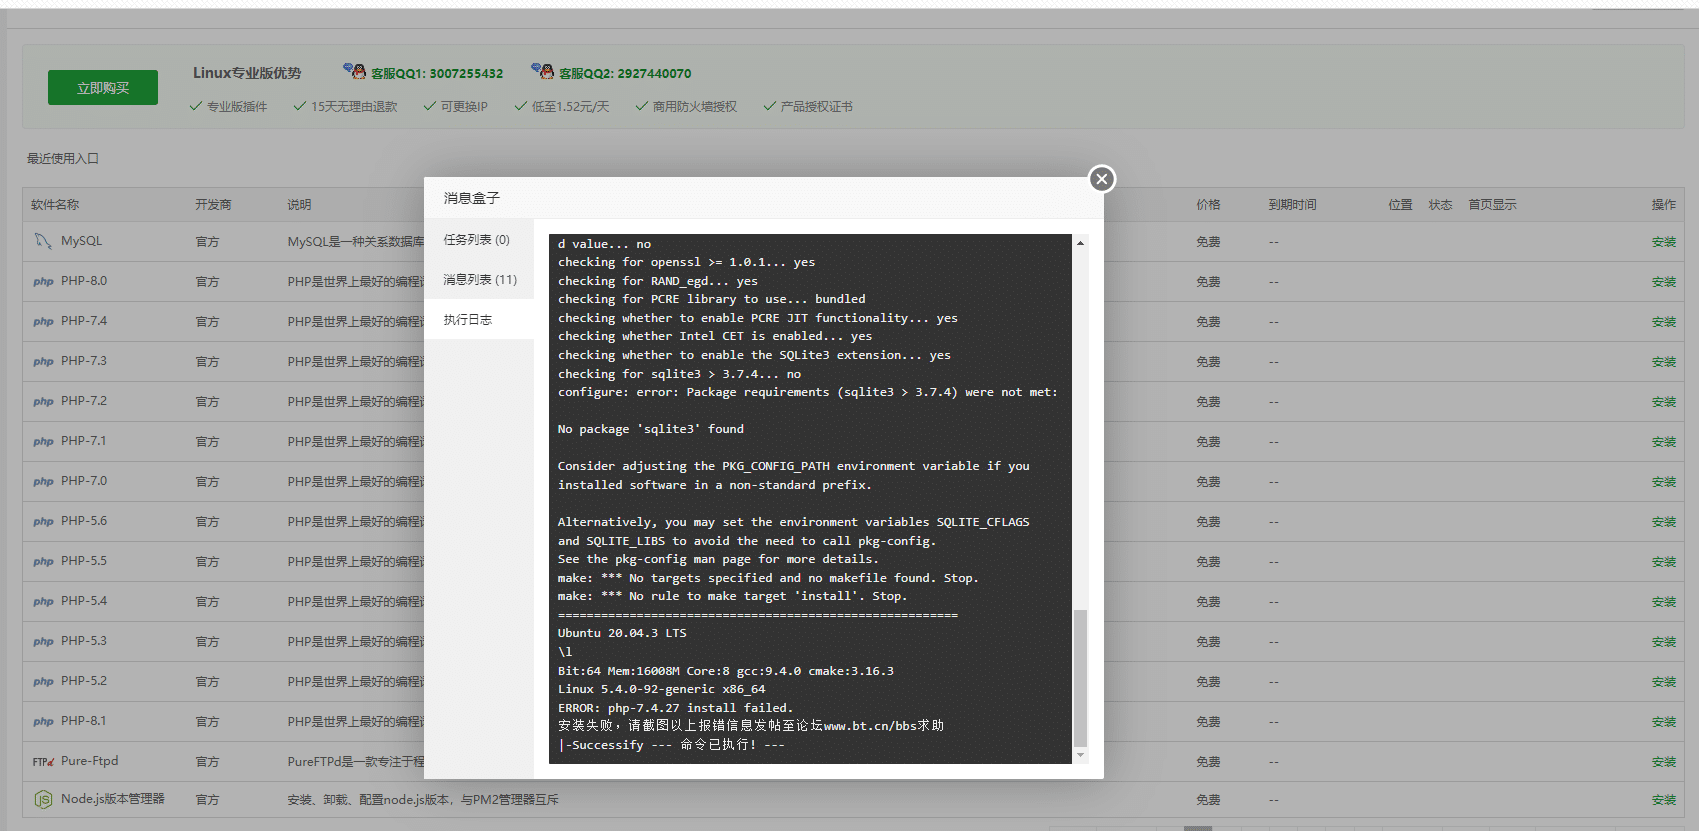The width and height of the screenshot is (1699, 831).
Task: Click the QQ penguin icon beside 客服QQ2
Action: click(543, 71)
